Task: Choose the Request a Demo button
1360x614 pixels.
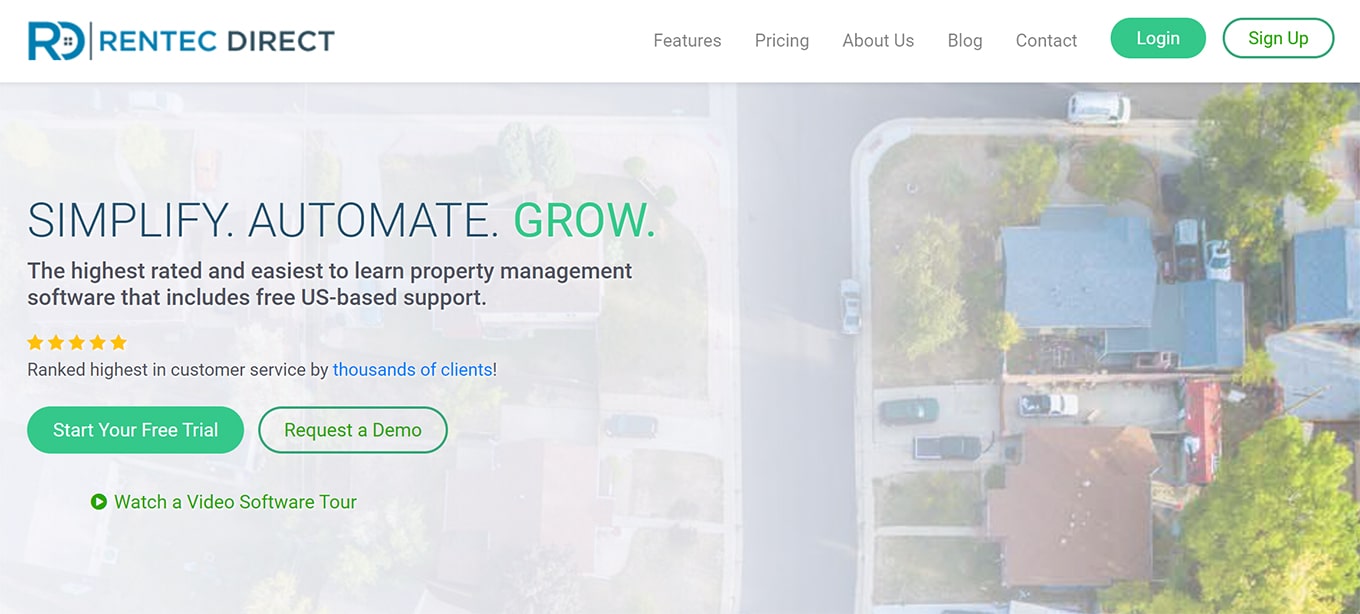Action: 353,430
